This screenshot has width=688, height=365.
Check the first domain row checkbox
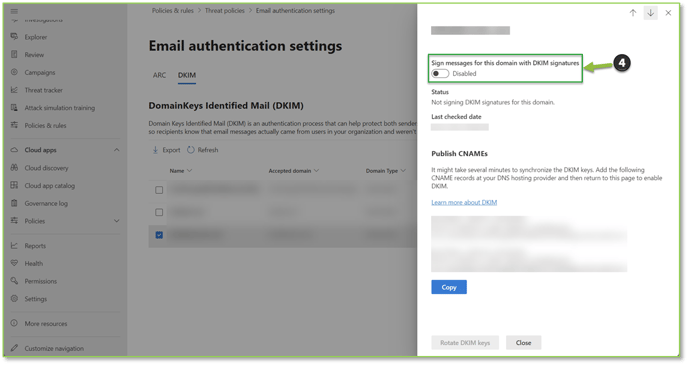[x=159, y=190]
